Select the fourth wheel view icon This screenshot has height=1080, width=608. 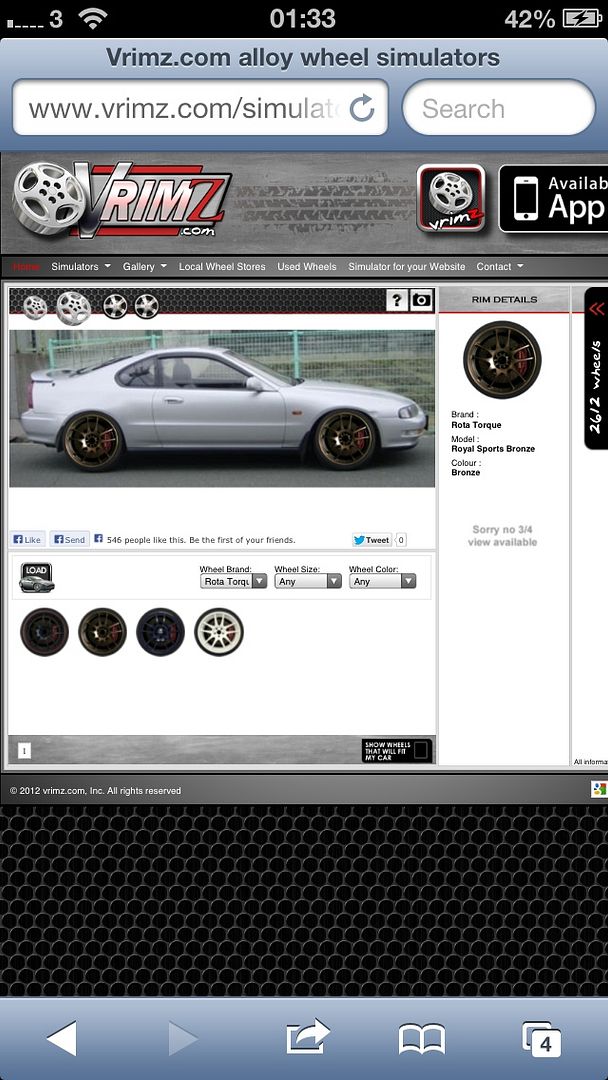(146, 307)
